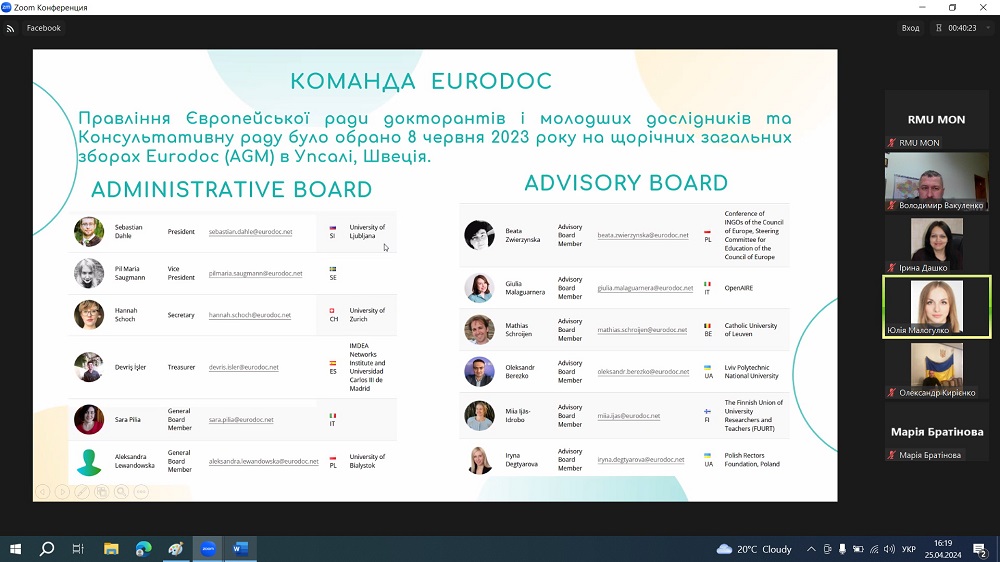1000x562 pixels.
Task: Open the 20°C Cloudy weather widget
Action: [754, 549]
